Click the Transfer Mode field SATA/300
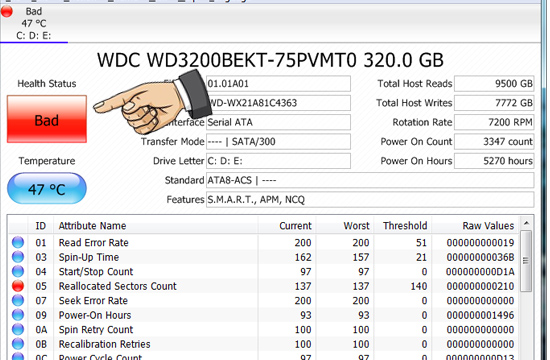550x360 pixels. (x=278, y=141)
